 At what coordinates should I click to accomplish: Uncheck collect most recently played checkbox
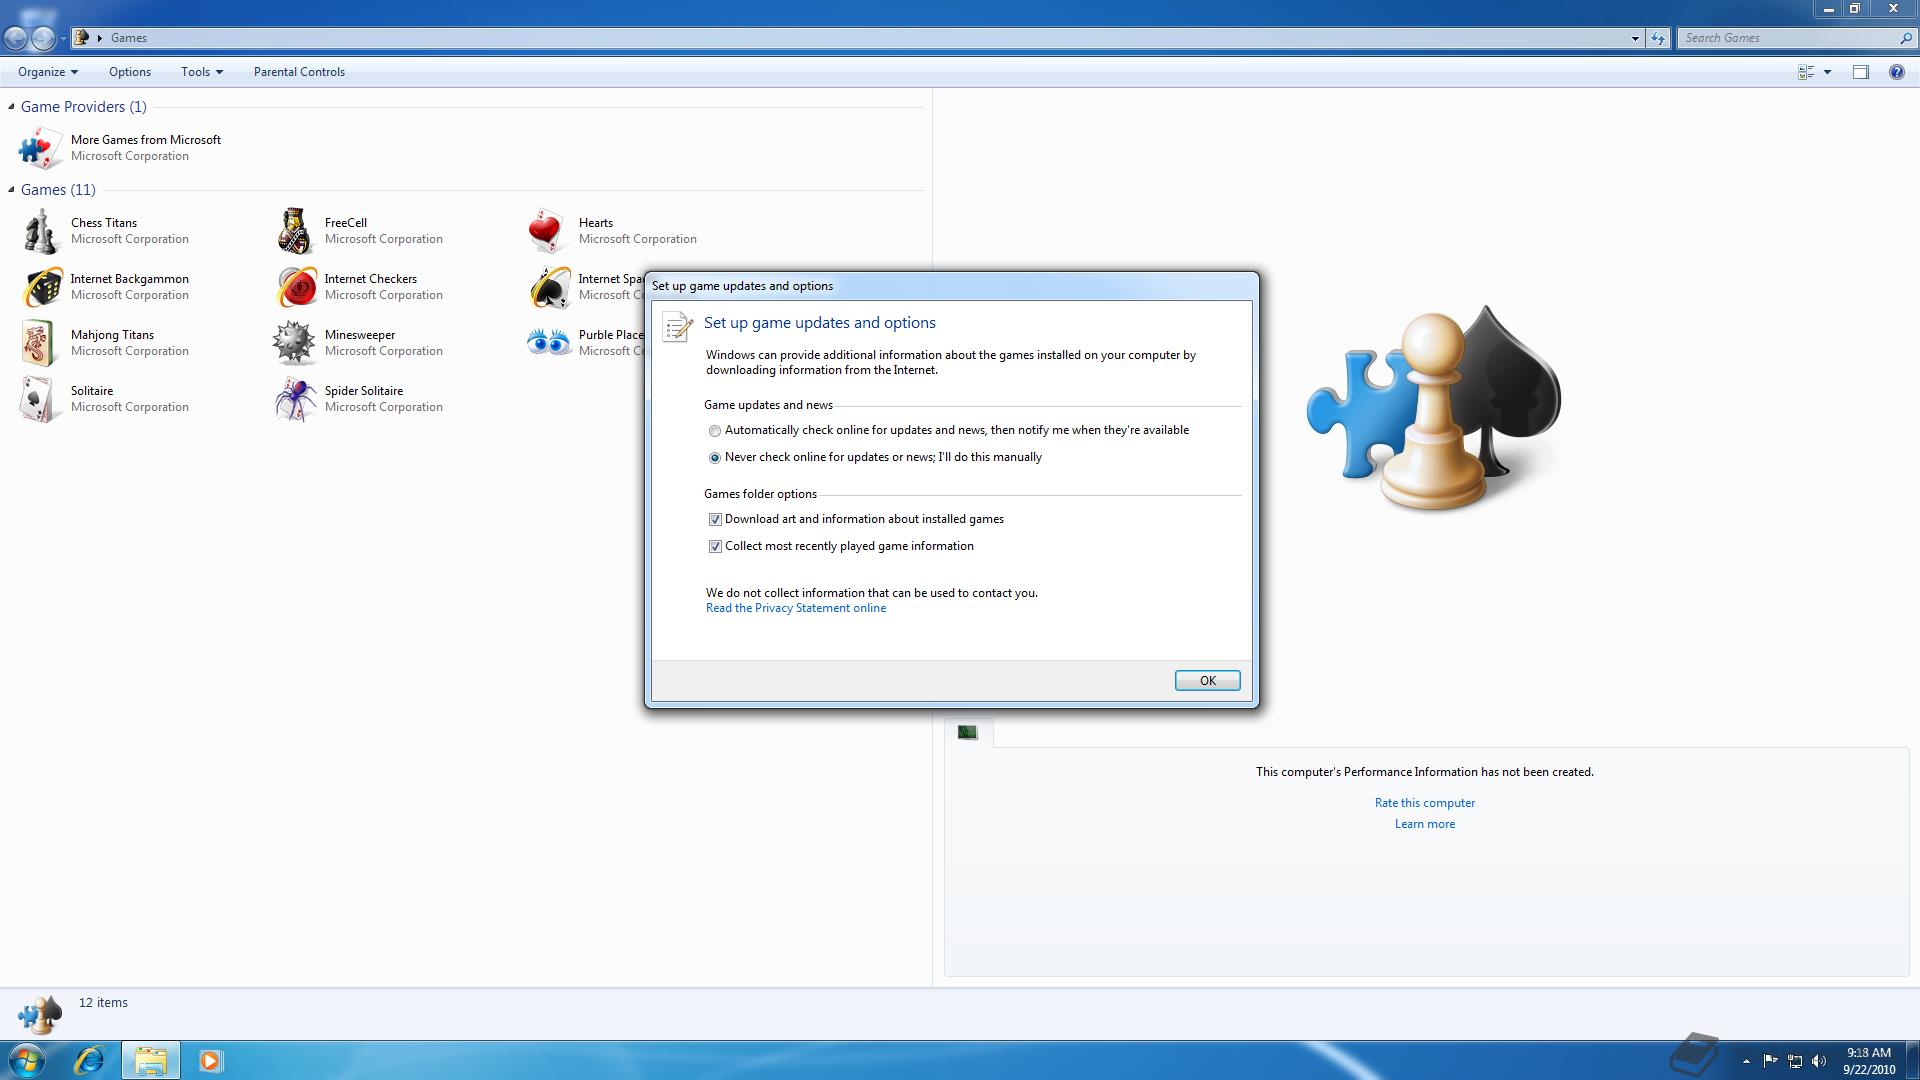(x=714, y=547)
